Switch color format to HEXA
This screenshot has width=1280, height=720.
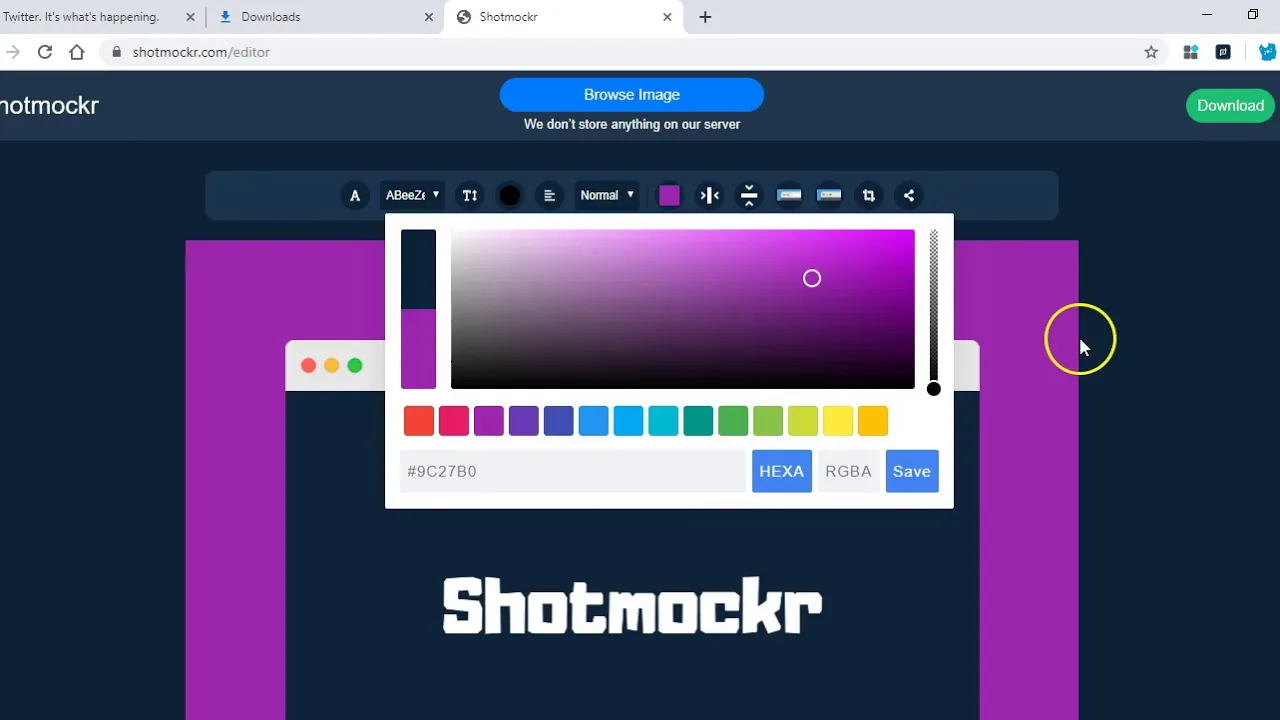[x=782, y=471]
